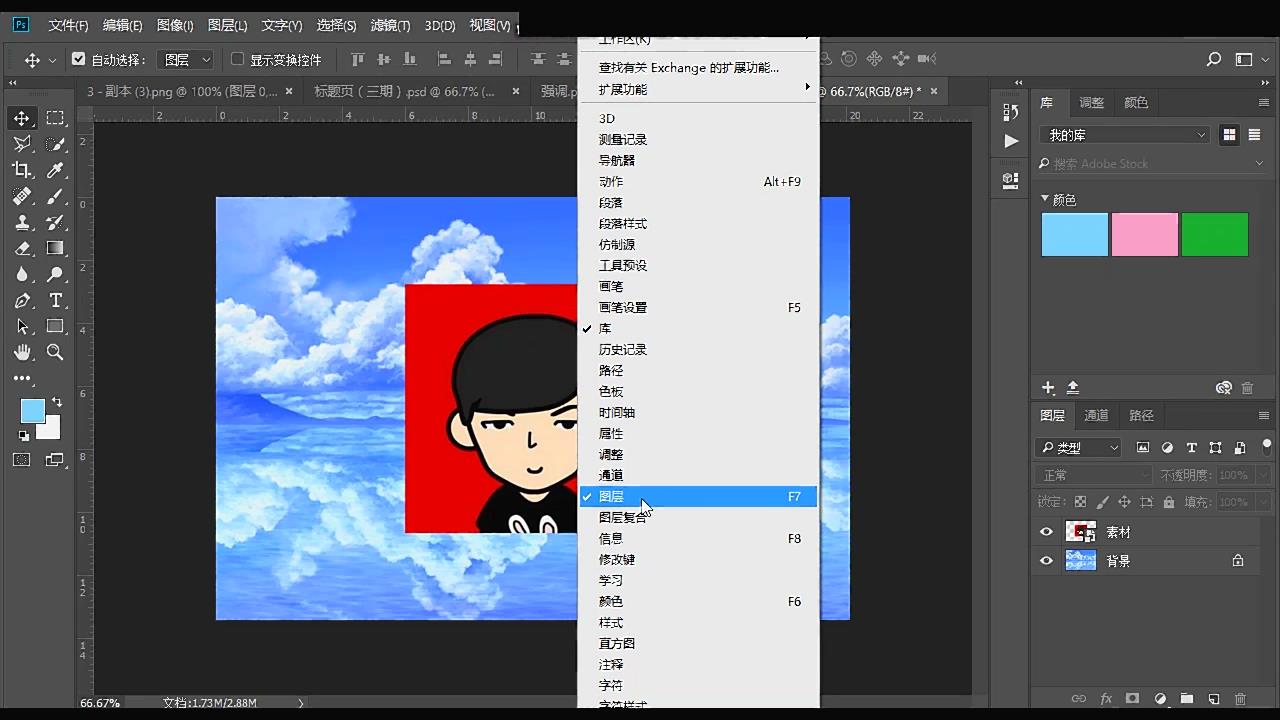Screen dimensions: 1280x720
Task: Switch to the 通道 tab
Action: point(1096,415)
